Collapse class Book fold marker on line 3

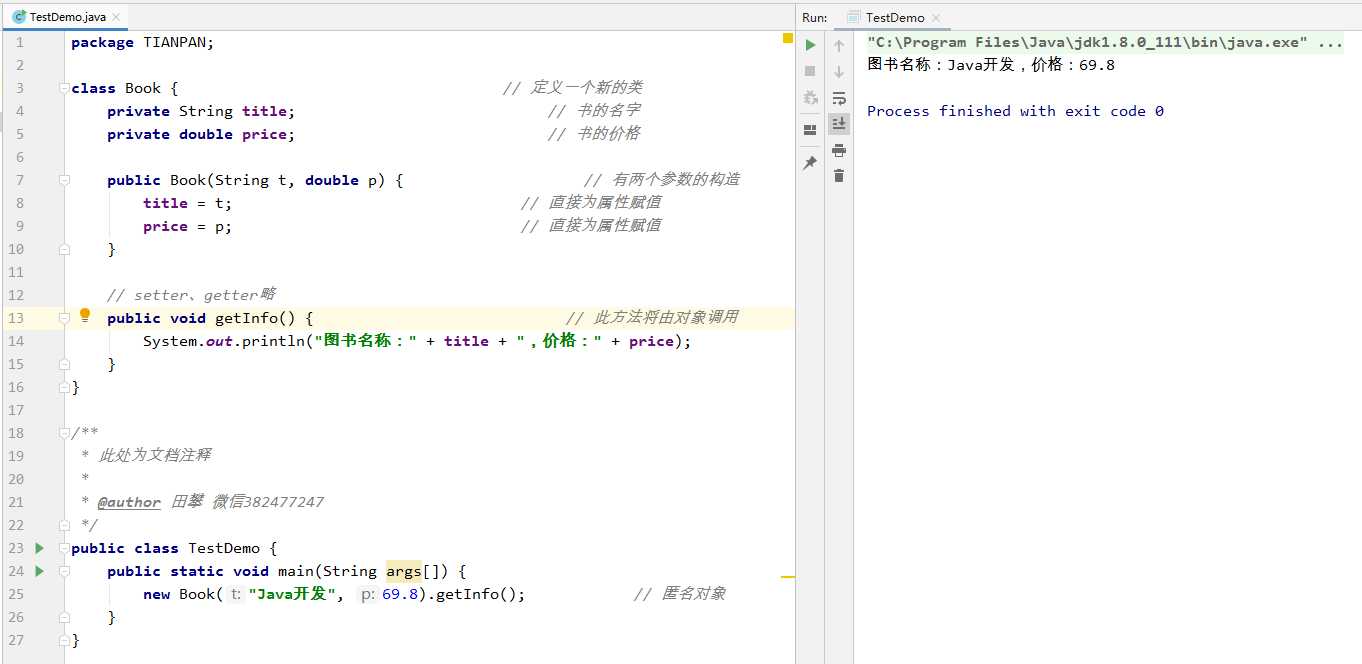pyautogui.click(x=64, y=88)
